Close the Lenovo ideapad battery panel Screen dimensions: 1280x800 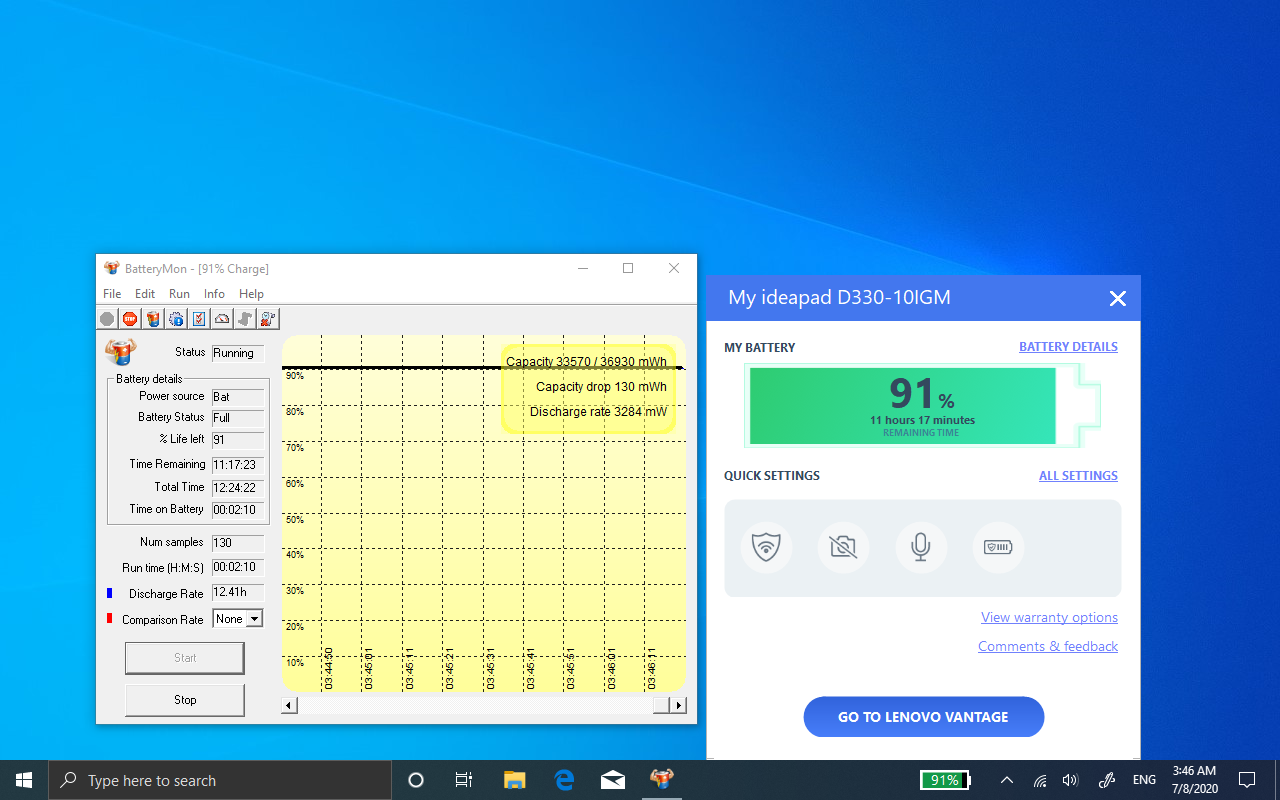pyautogui.click(x=1118, y=298)
